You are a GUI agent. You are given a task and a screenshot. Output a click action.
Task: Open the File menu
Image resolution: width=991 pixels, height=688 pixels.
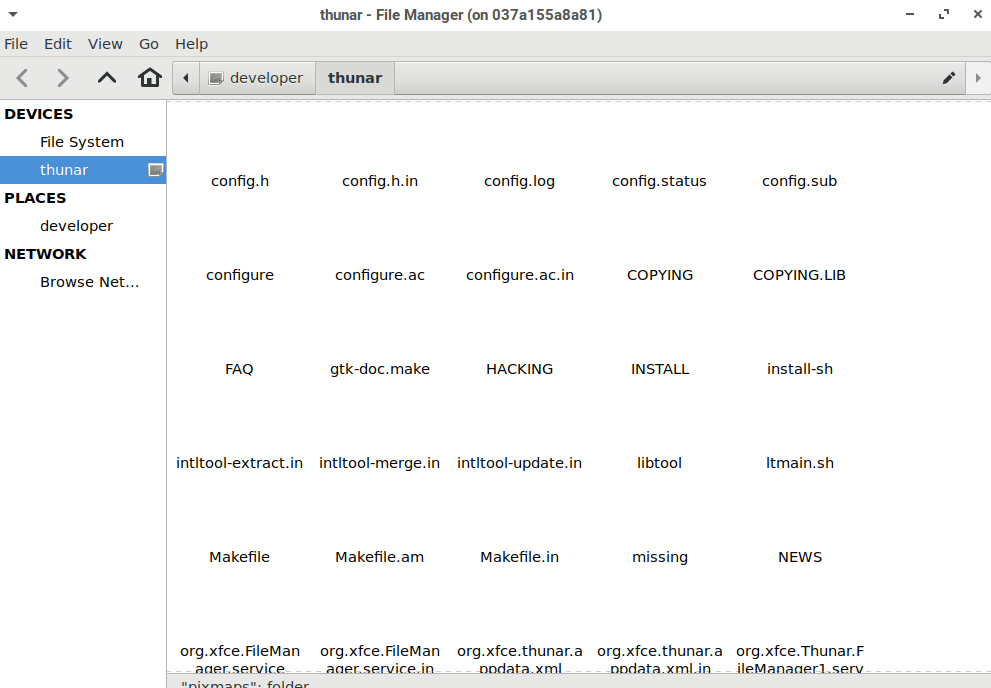coord(16,44)
